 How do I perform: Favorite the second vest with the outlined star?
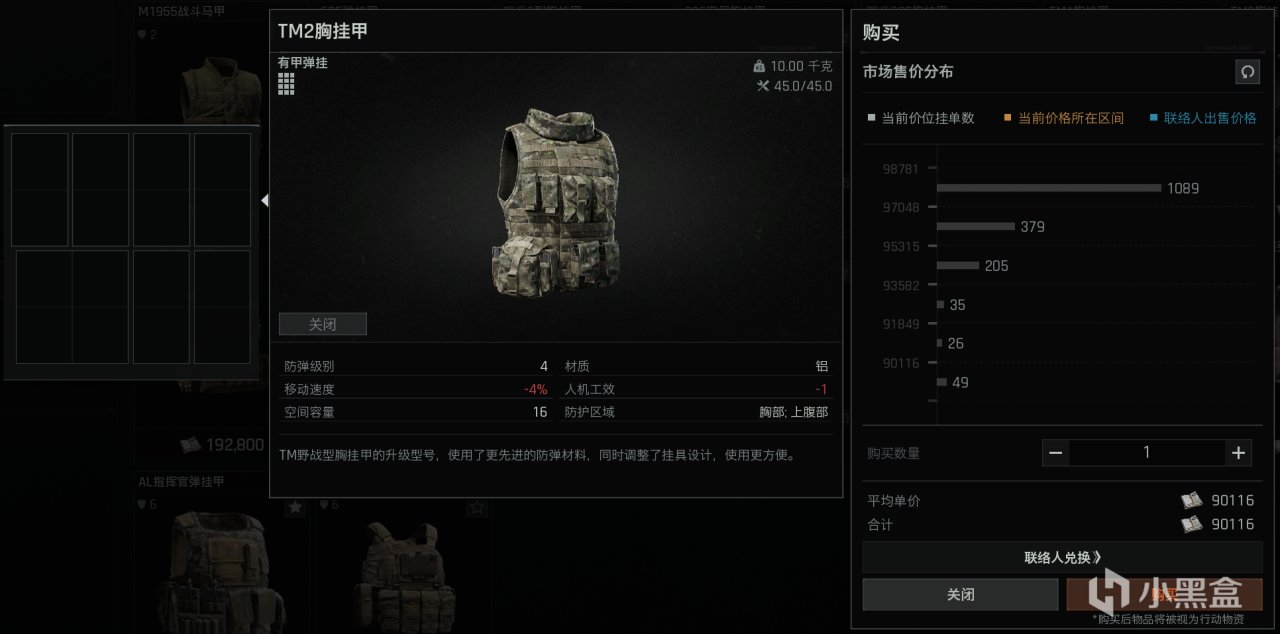click(x=477, y=508)
